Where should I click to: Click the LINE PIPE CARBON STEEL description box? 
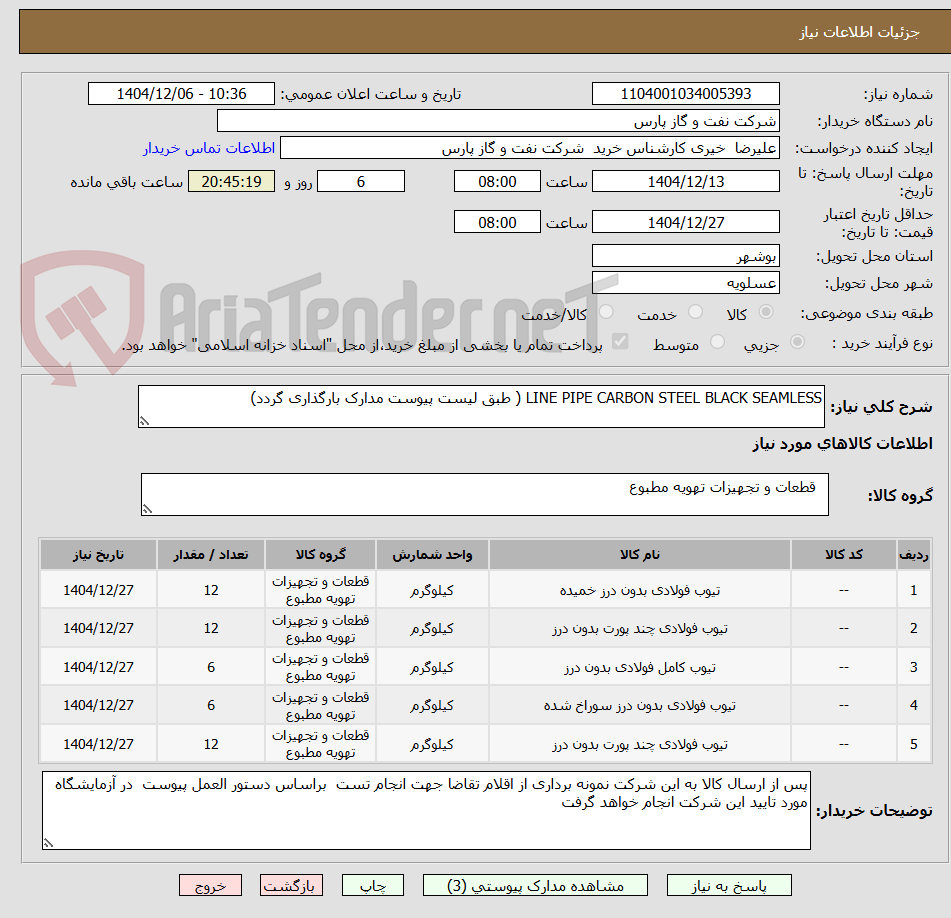coord(481,406)
